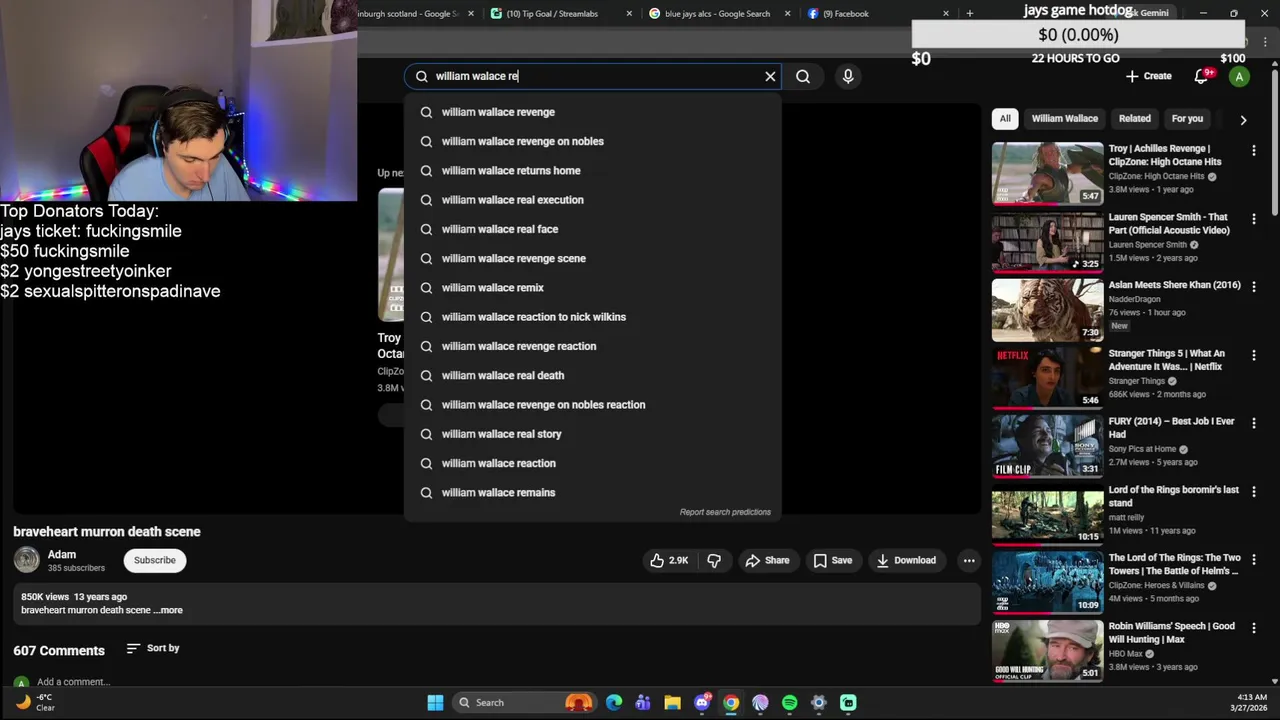Clear the YouTube search box text

(x=770, y=76)
